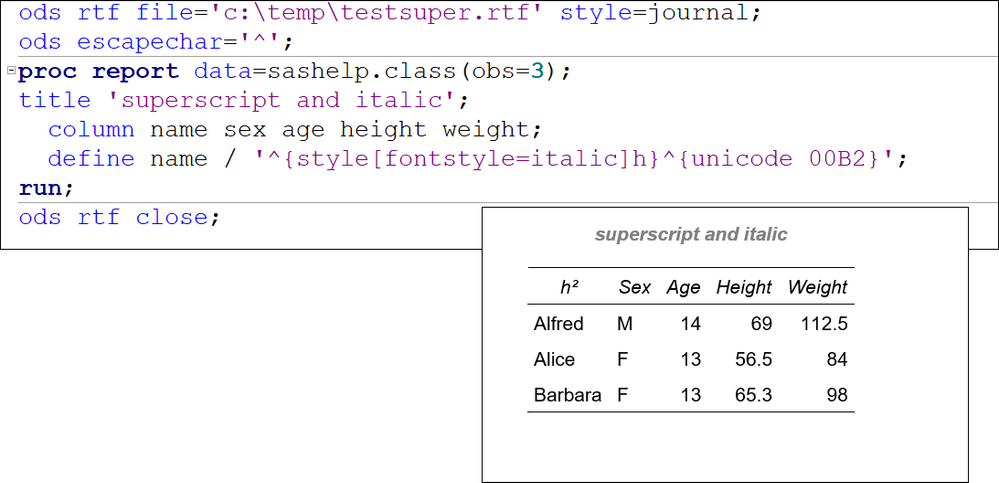Click the Height column header

tap(743, 287)
